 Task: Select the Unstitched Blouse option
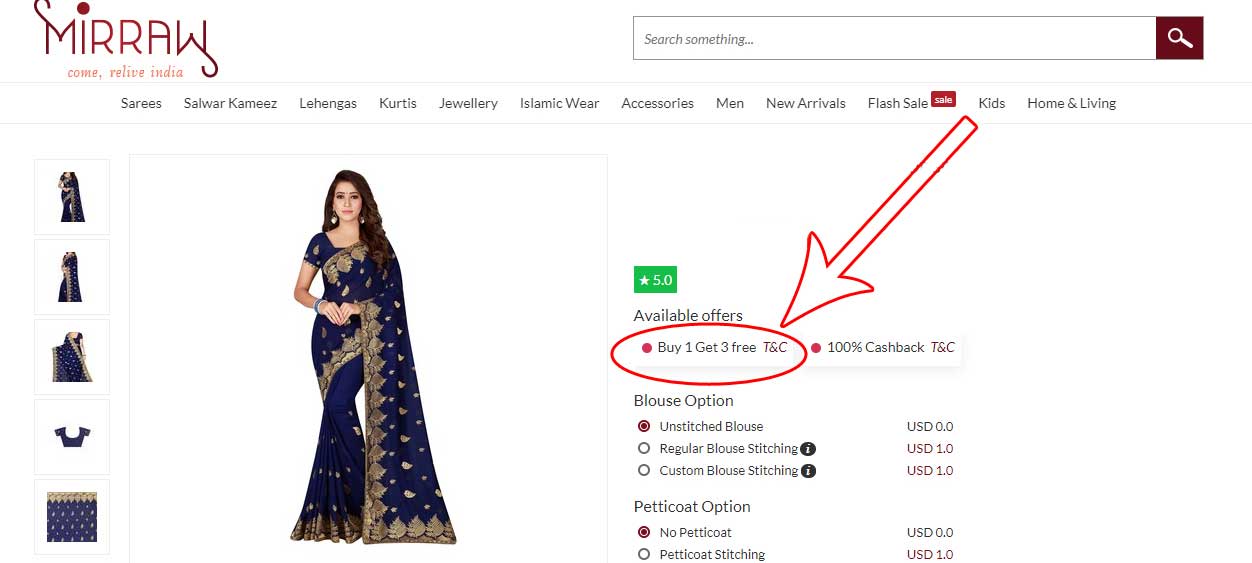pyautogui.click(x=644, y=426)
